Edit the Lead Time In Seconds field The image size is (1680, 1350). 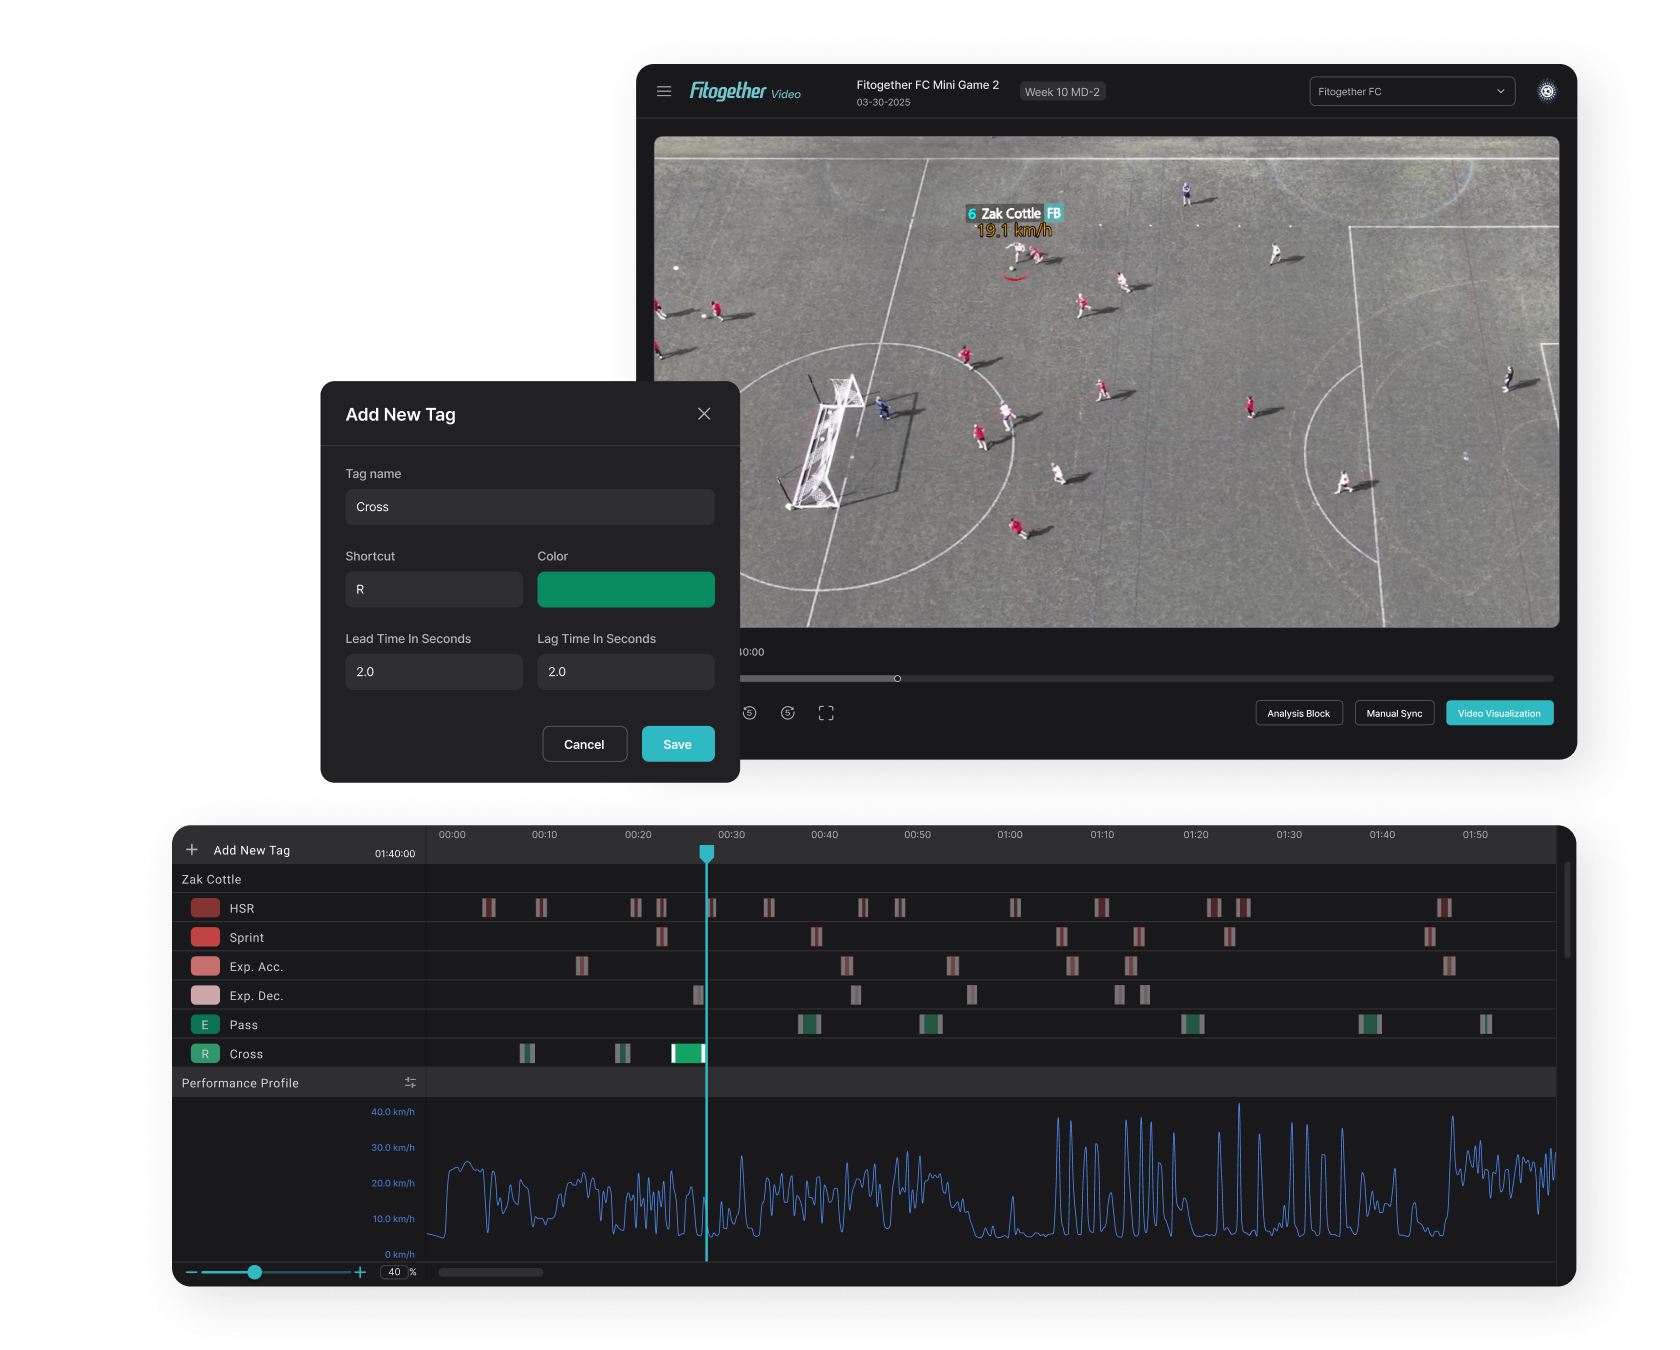[434, 672]
